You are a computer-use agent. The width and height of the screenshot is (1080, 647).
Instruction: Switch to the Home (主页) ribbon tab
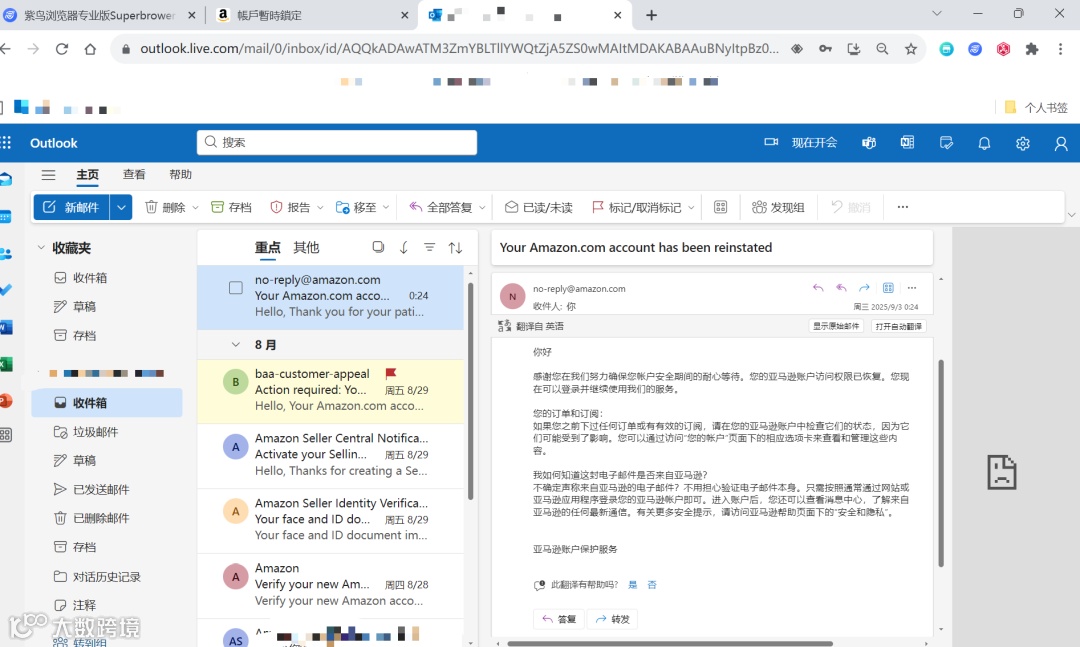[87, 175]
